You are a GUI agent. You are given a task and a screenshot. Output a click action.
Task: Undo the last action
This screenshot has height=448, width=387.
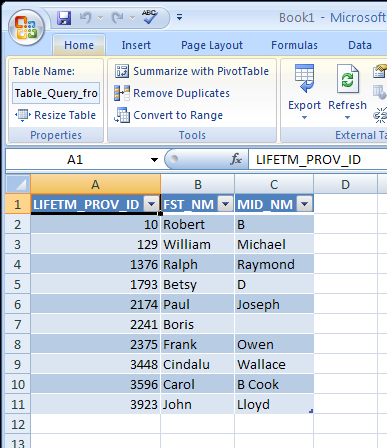(85, 17)
